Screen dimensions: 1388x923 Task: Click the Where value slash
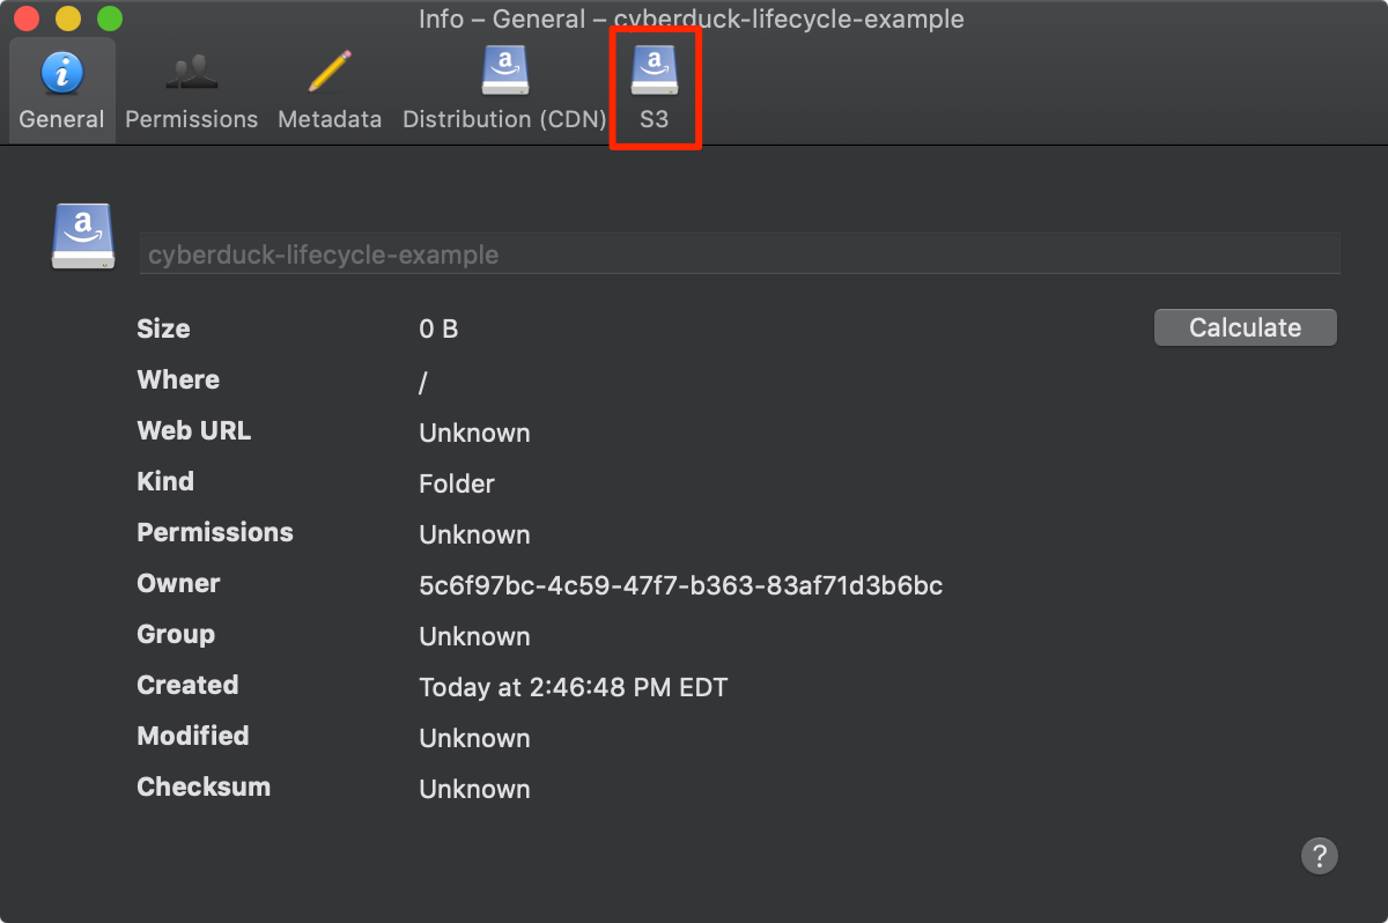pos(423,381)
